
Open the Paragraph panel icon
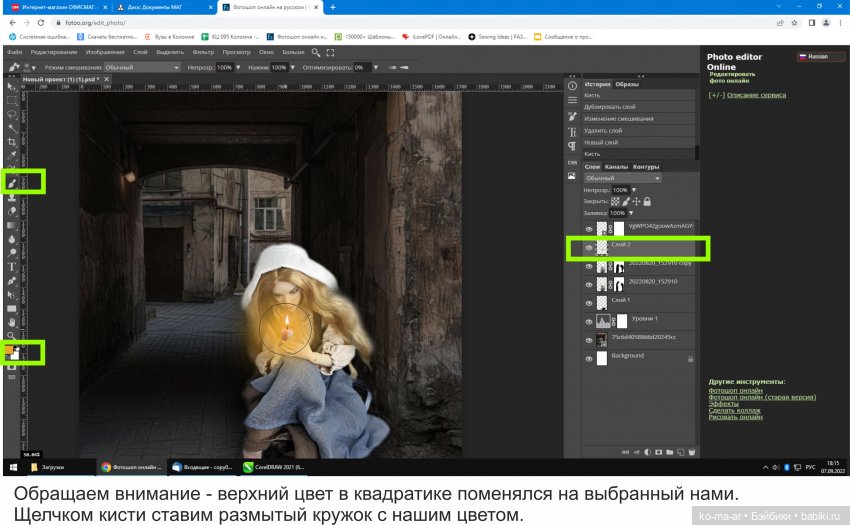tap(572, 146)
